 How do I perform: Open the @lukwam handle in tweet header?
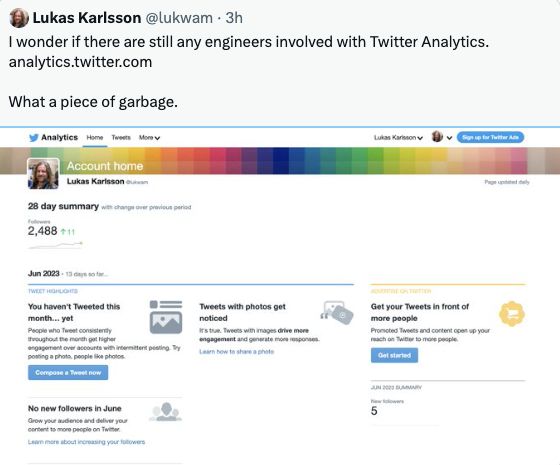[x=180, y=18]
